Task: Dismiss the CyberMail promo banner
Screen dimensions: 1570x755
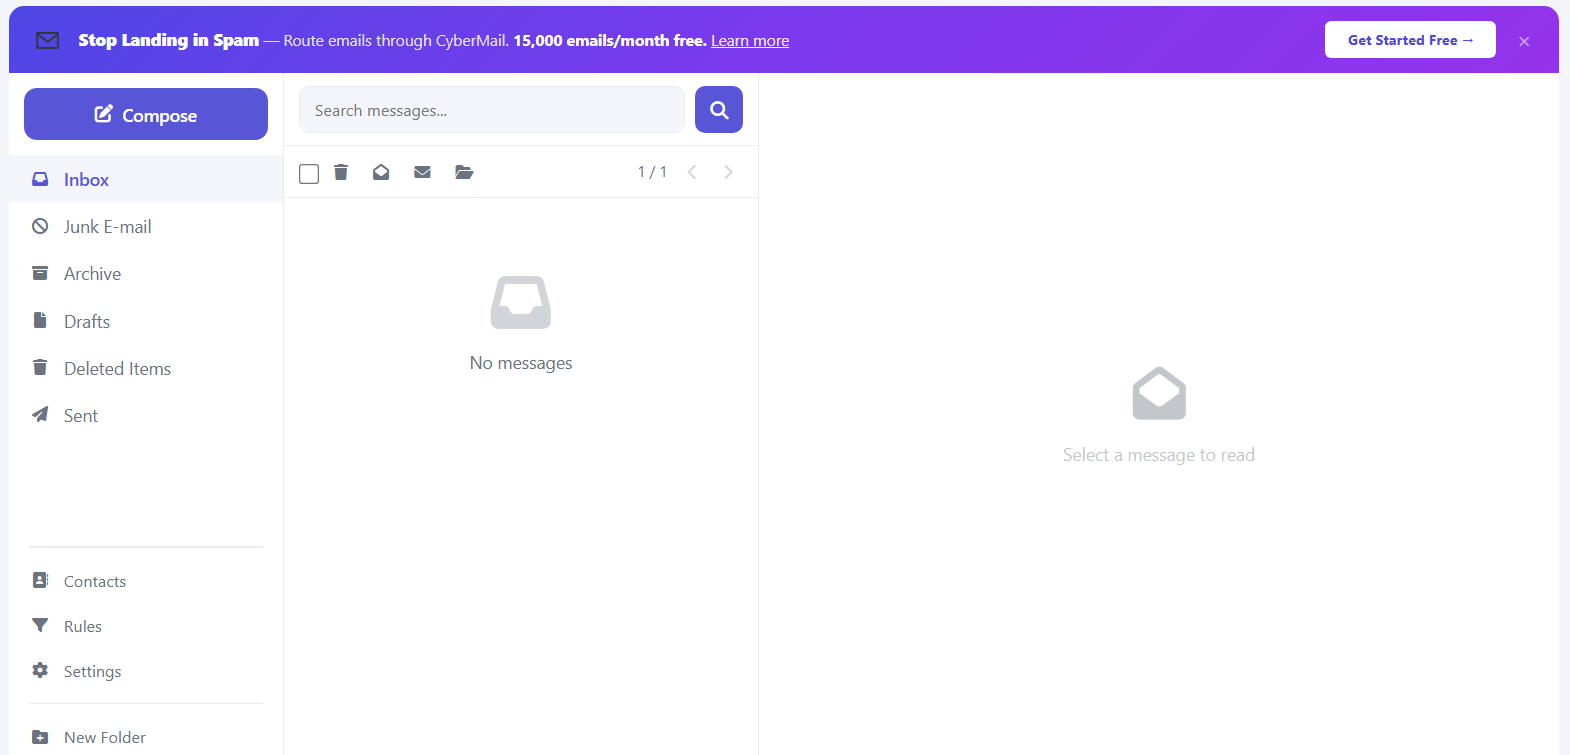Action: click(1524, 41)
